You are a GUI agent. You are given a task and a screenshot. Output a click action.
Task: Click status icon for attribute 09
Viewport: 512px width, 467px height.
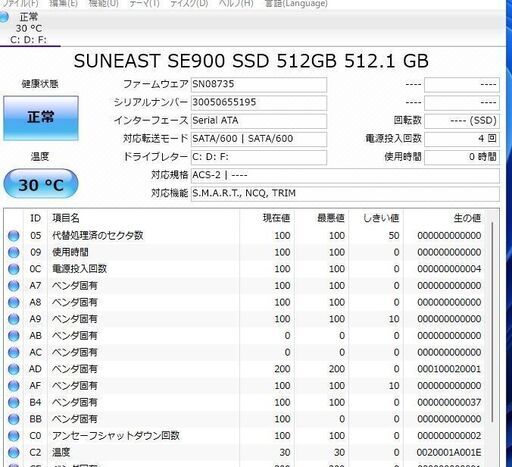pyautogui.click(x=14, y=253)
